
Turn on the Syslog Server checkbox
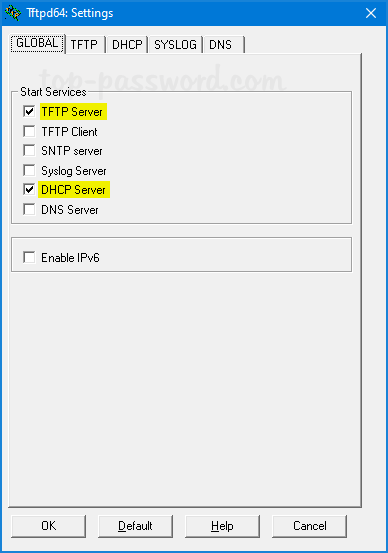[29, 170]
